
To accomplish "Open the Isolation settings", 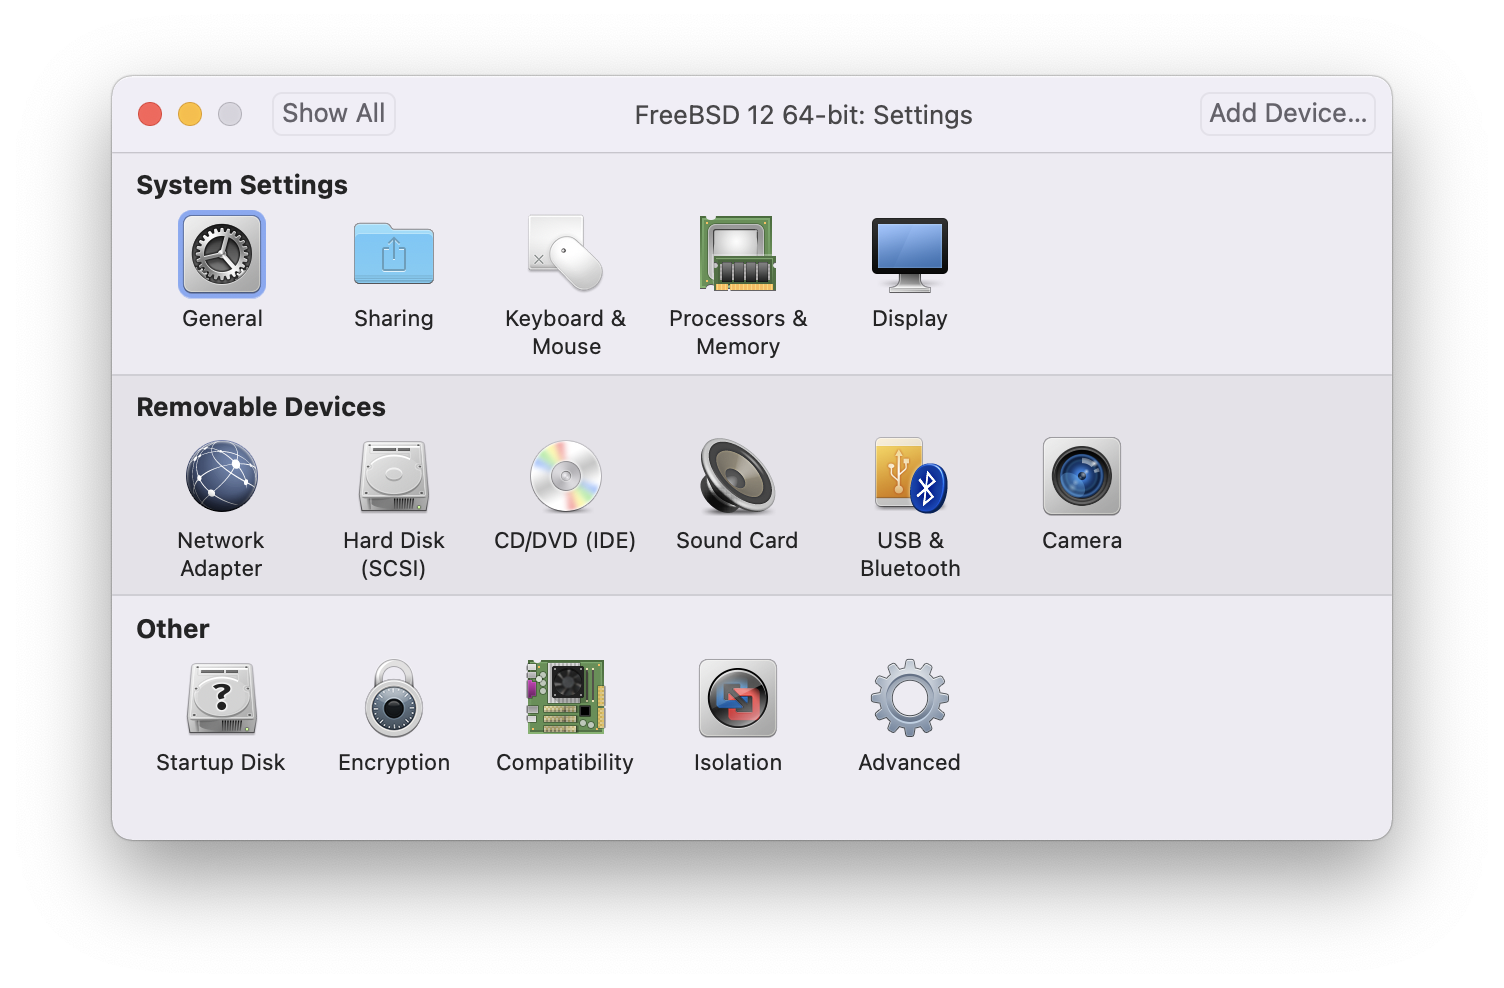I will pos(738,698).
